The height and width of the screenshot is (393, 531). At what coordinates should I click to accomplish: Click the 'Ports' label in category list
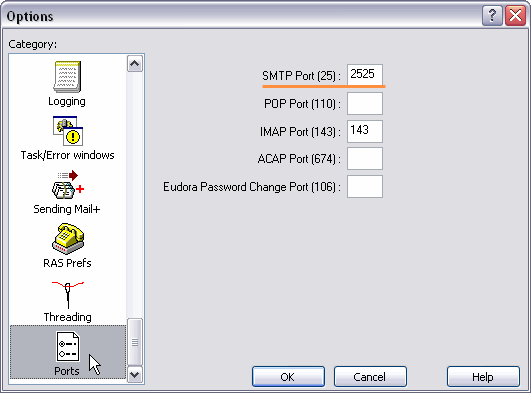pyautogui.click(x=67, y=371)
